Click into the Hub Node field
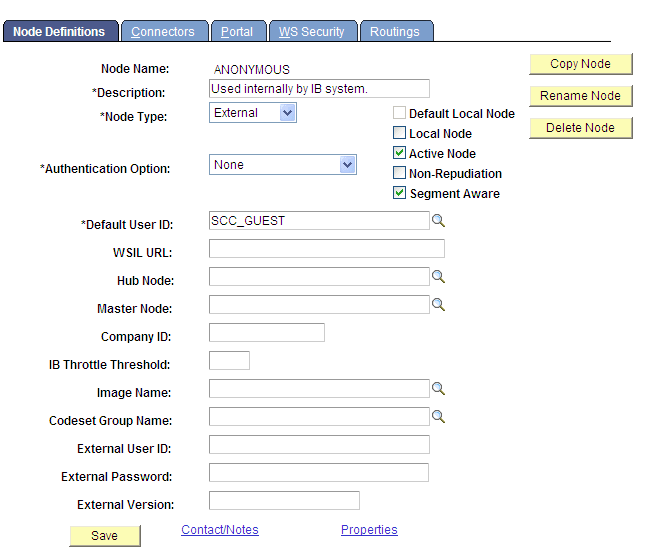This screenshot has height=552, width=654. [319, 276]
